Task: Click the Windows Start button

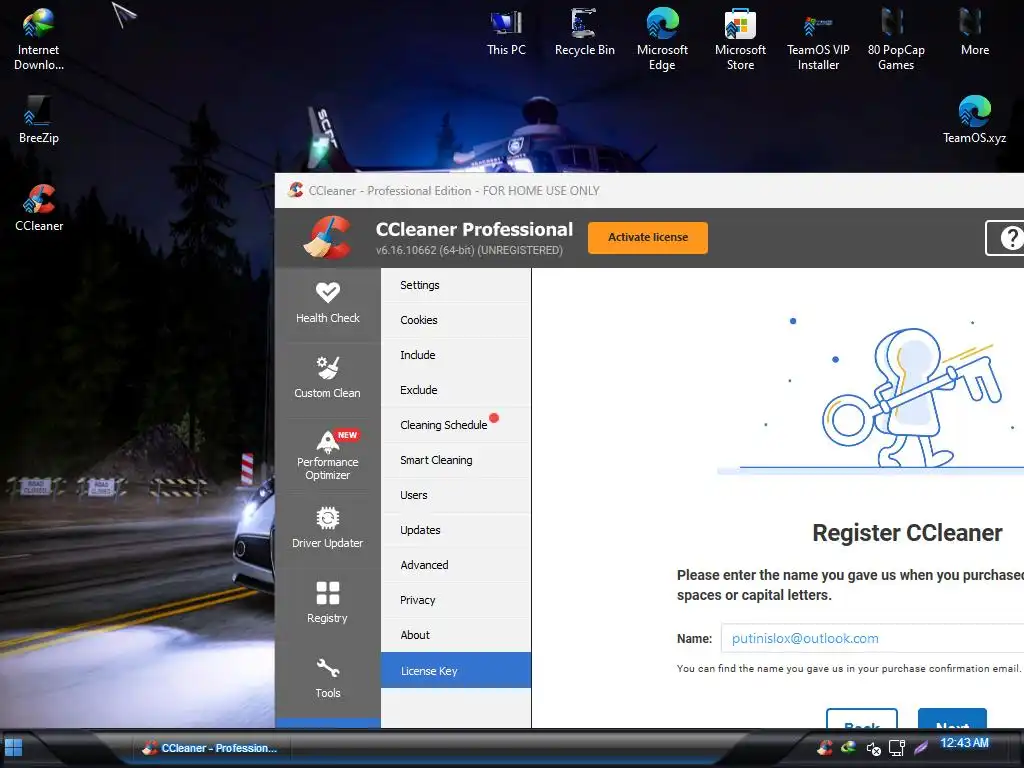Action: (x=14, y=748)
